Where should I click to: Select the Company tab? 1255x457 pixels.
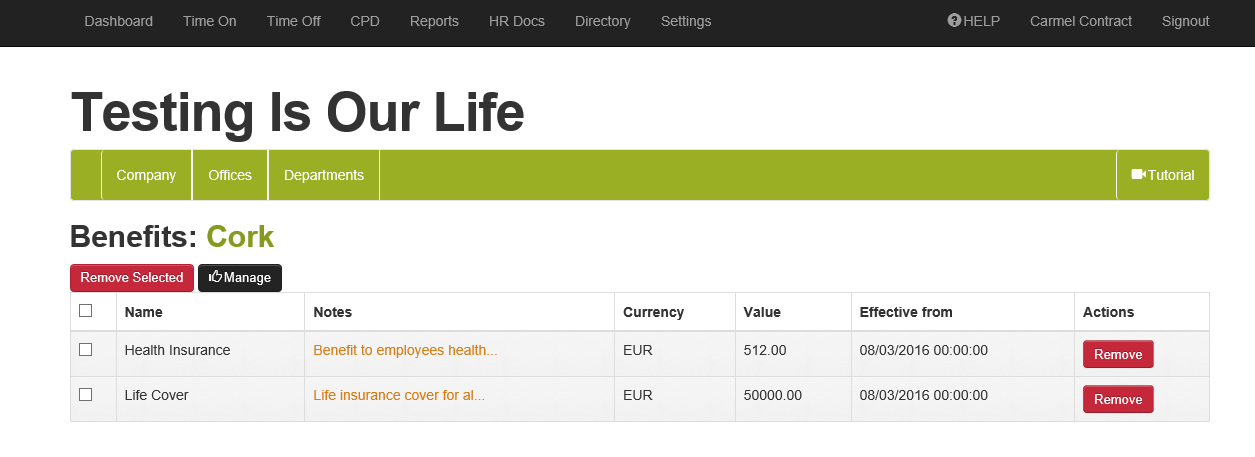[146, 175]
